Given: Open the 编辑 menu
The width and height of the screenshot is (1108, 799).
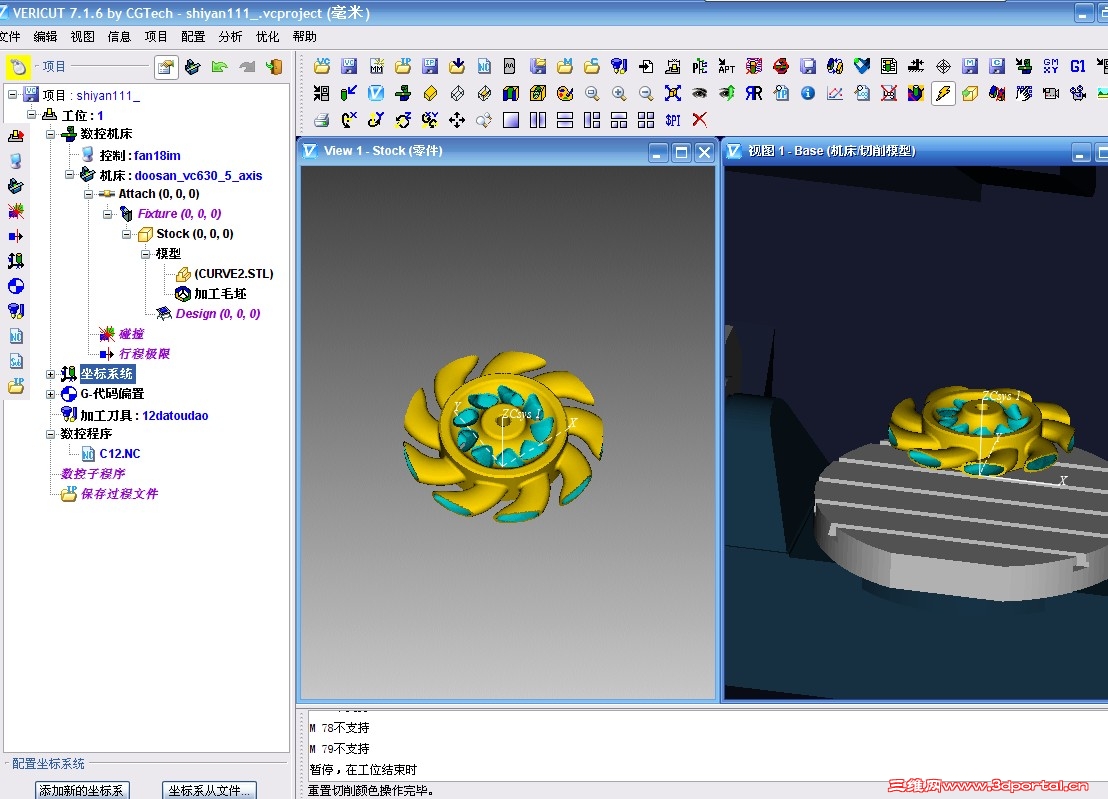Looking at the screenshot, I should [x=45, y=37].
